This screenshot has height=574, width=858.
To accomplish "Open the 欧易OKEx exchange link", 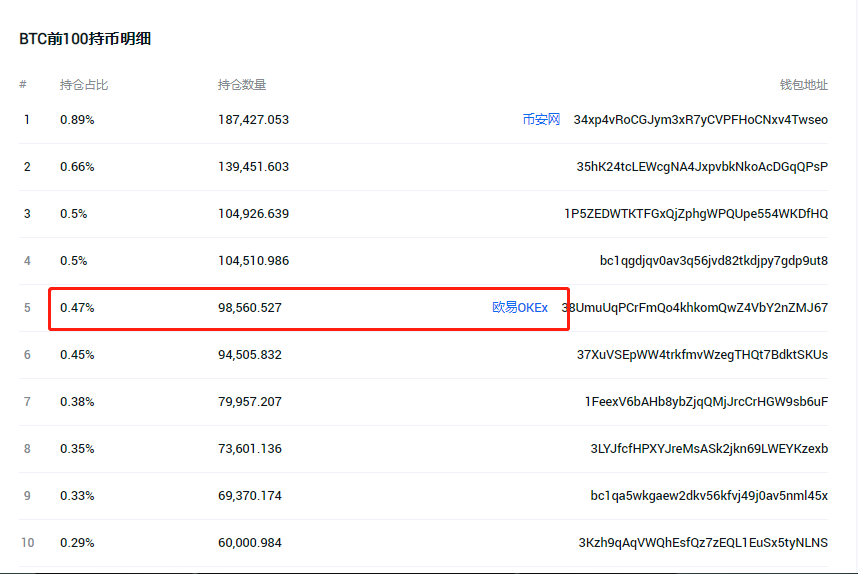I will coord(520,308).
